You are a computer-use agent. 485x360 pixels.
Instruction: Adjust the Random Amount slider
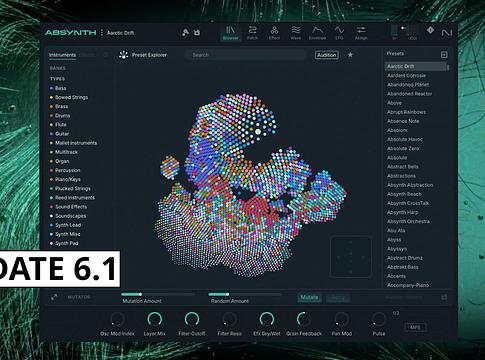(245, 294)
